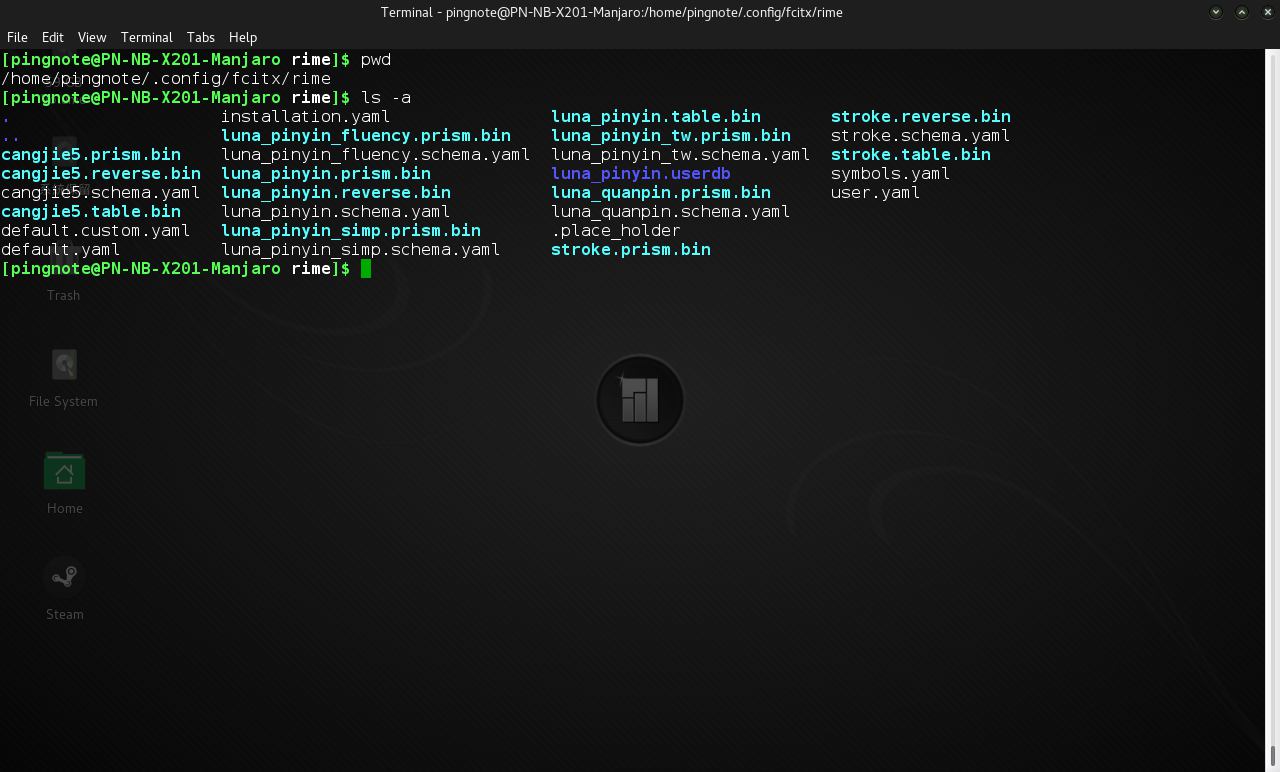Click the installation.yaml filename in the listing
1280x772 pixels.
(x=305, y=117)
